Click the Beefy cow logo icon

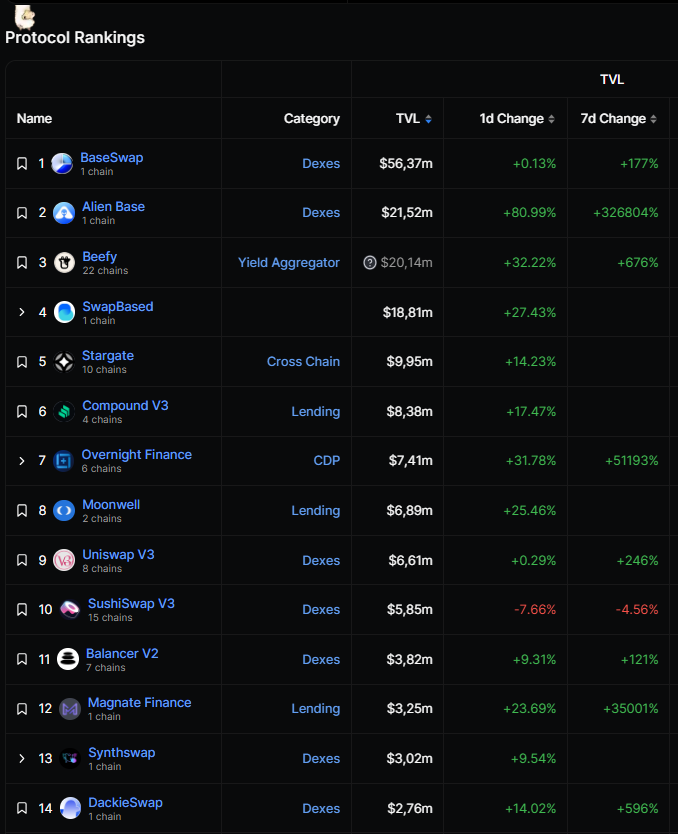(64, 263)
